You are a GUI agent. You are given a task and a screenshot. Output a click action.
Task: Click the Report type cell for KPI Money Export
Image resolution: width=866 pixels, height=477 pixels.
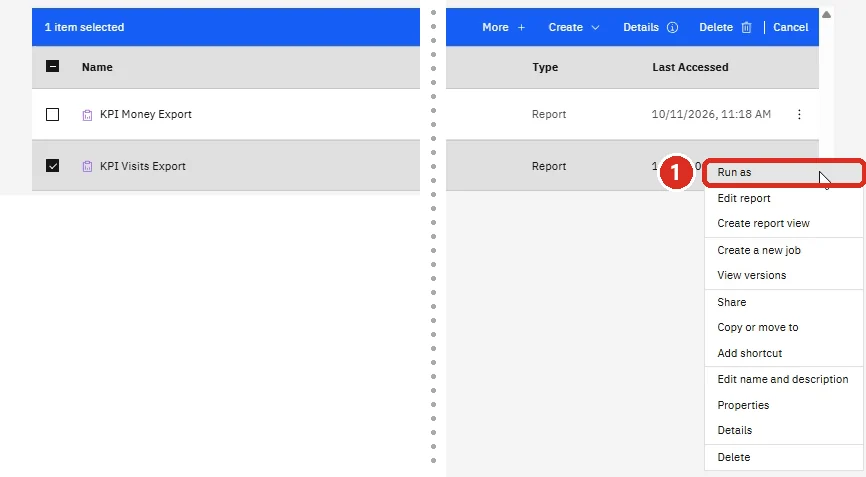[549, 114]
